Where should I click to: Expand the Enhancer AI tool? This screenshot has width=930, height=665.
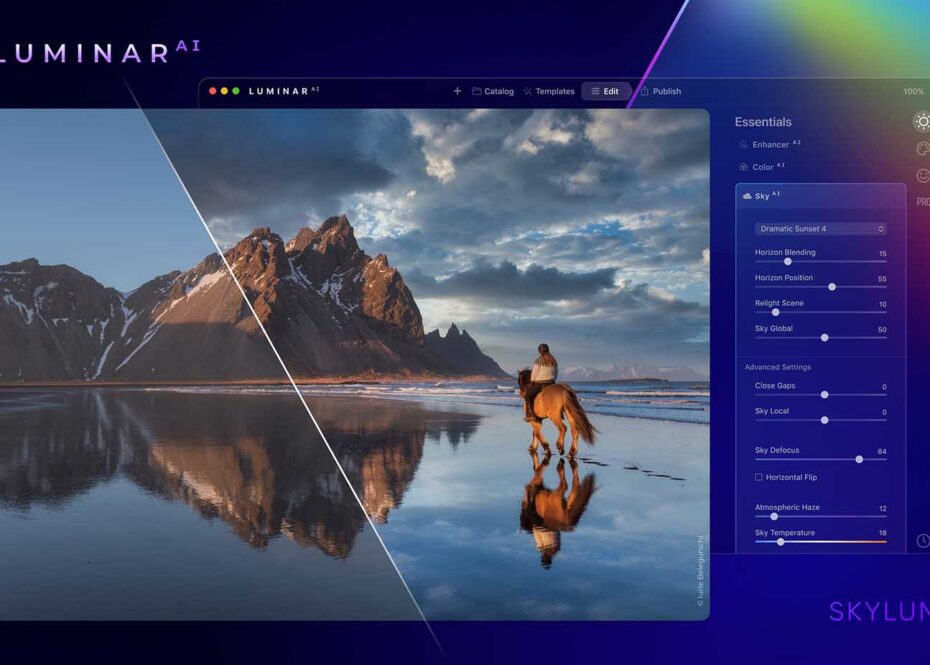(769, 144)
